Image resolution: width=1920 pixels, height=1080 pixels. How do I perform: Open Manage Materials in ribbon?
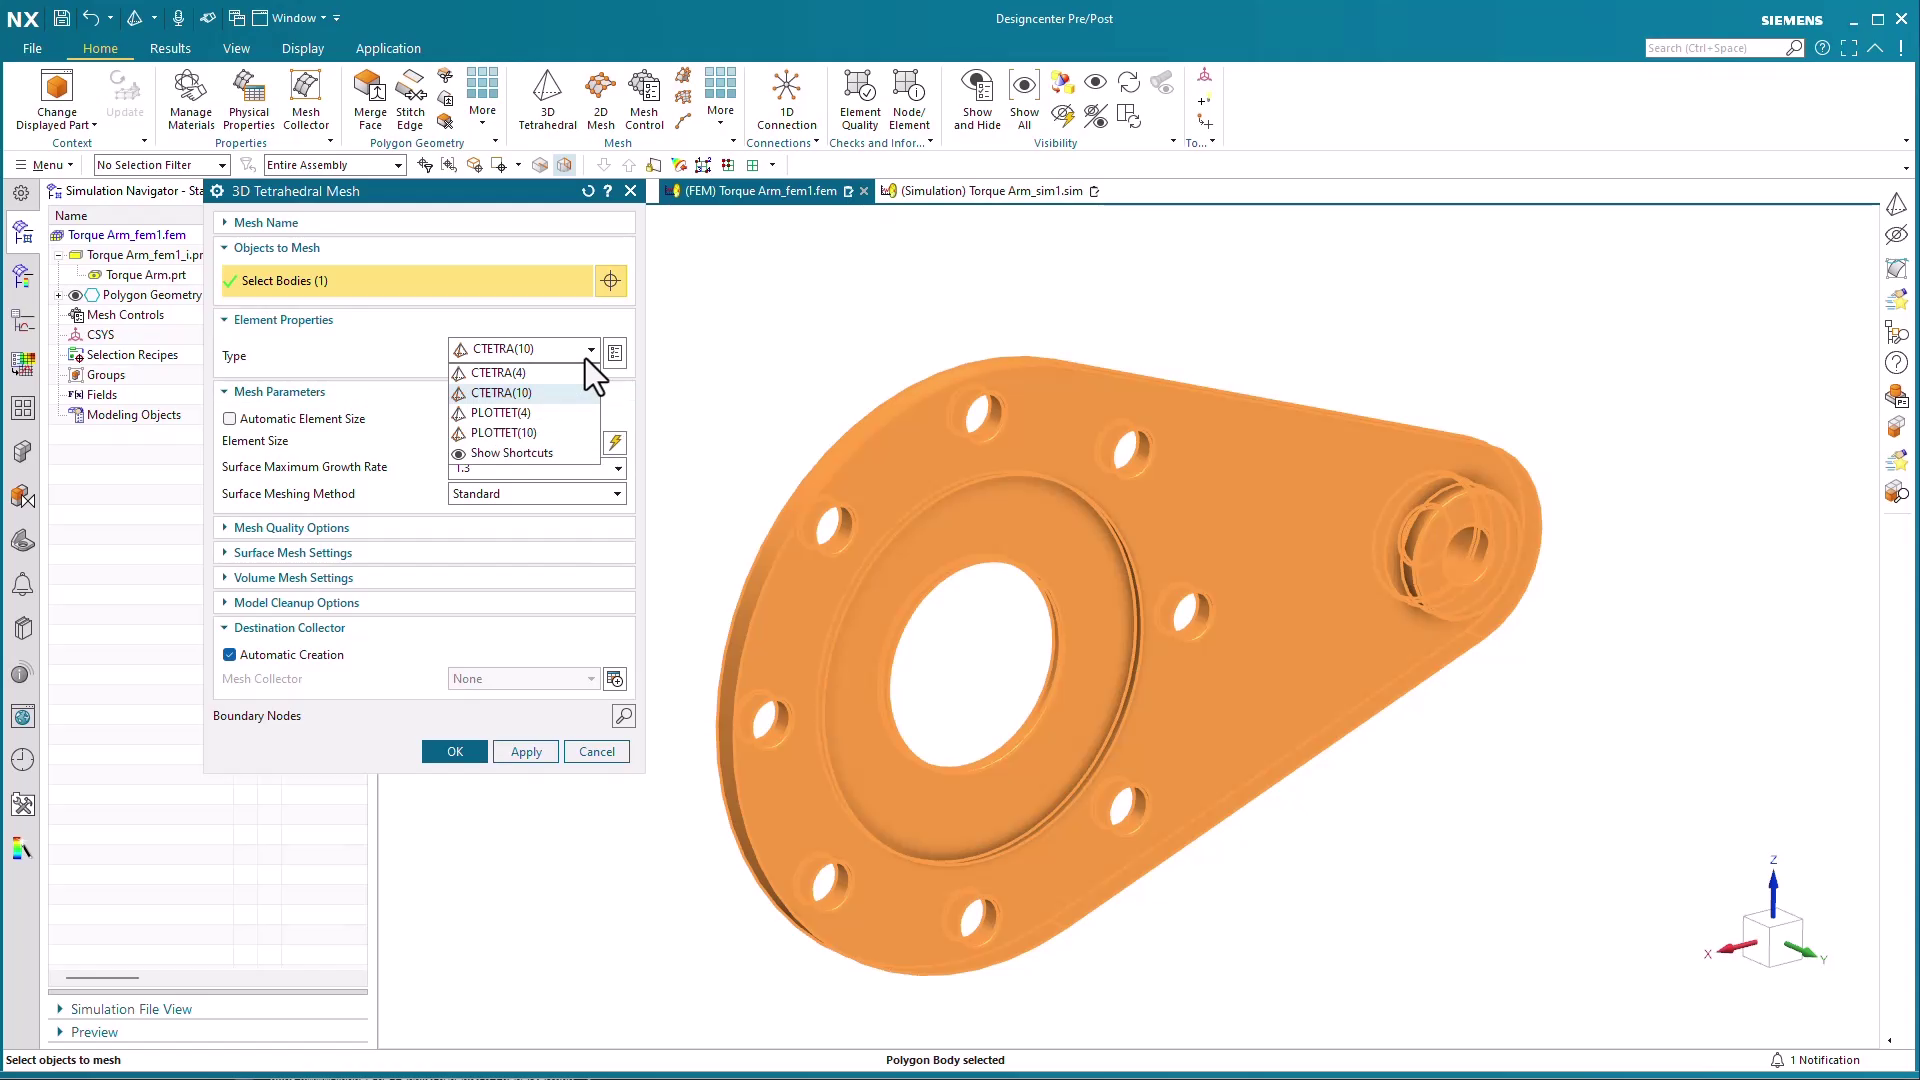(190, 99)
